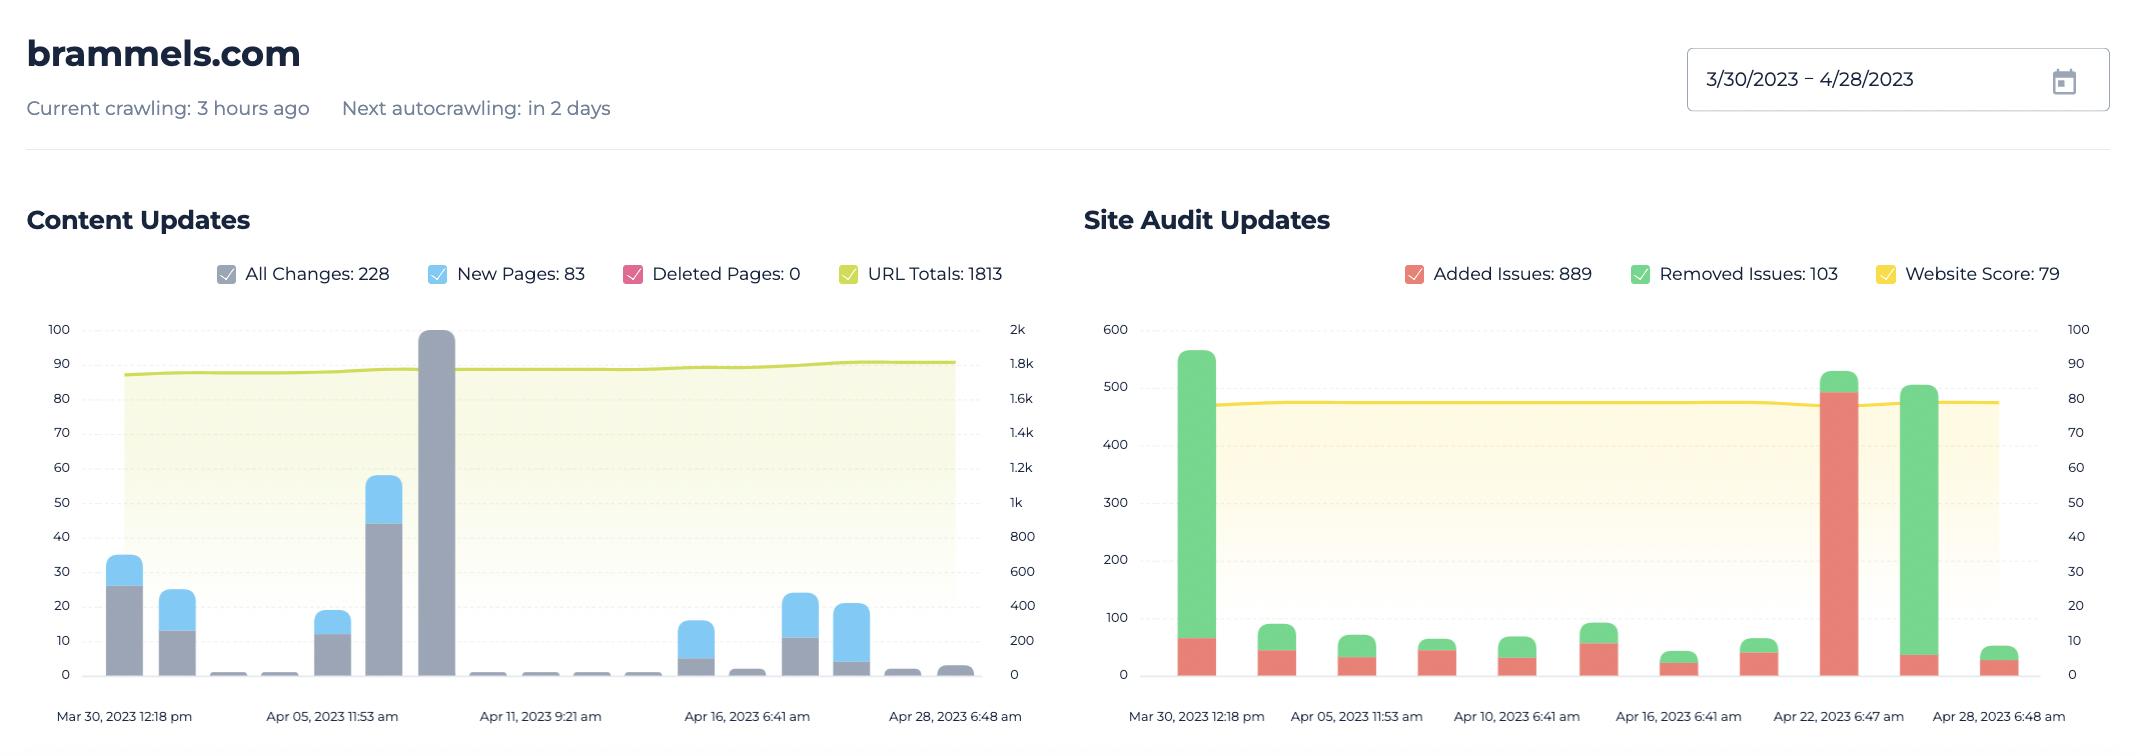Click the 'Removed Issues: 103' legend label
This screenshot has width=2136, height=756.
(1748, 274)
